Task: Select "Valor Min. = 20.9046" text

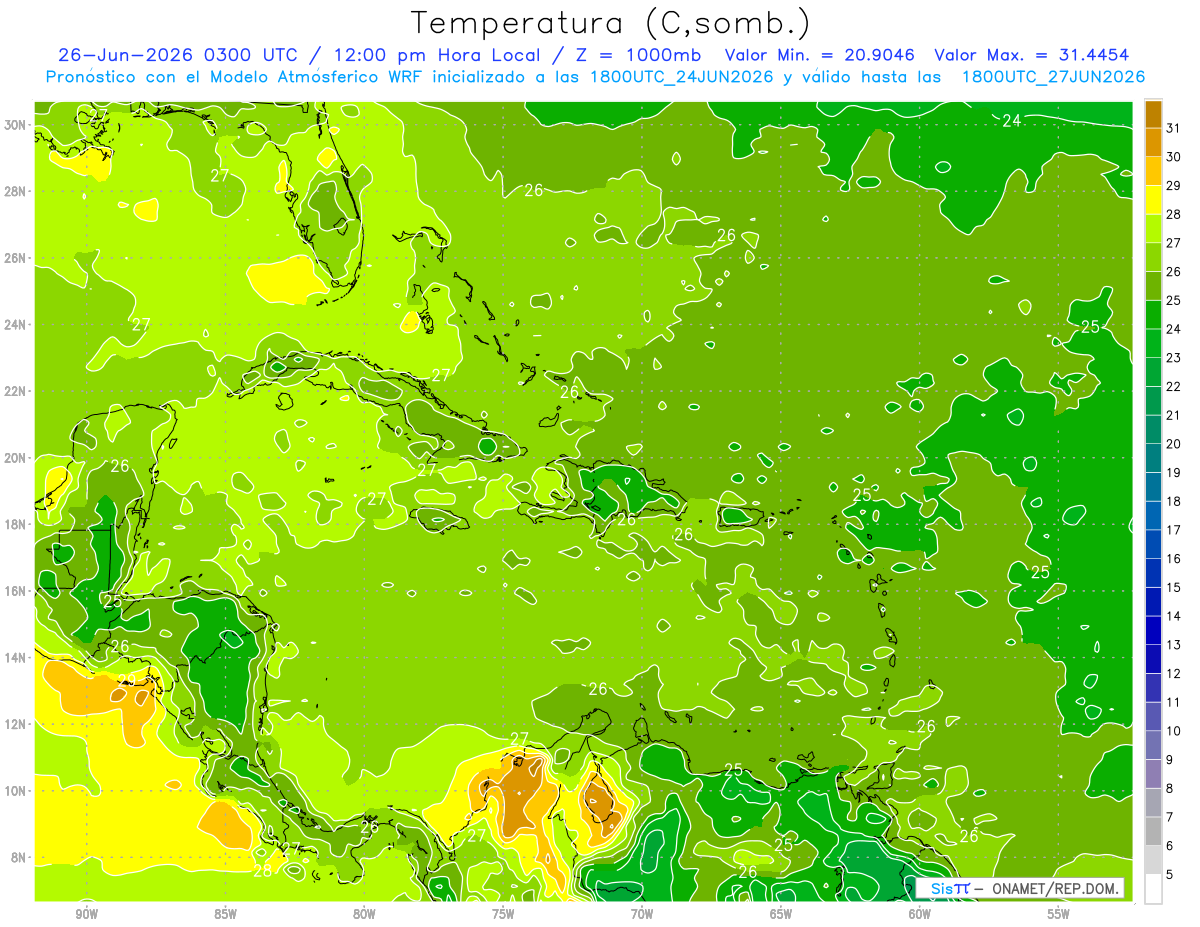Action: click(x=821, y=54)
